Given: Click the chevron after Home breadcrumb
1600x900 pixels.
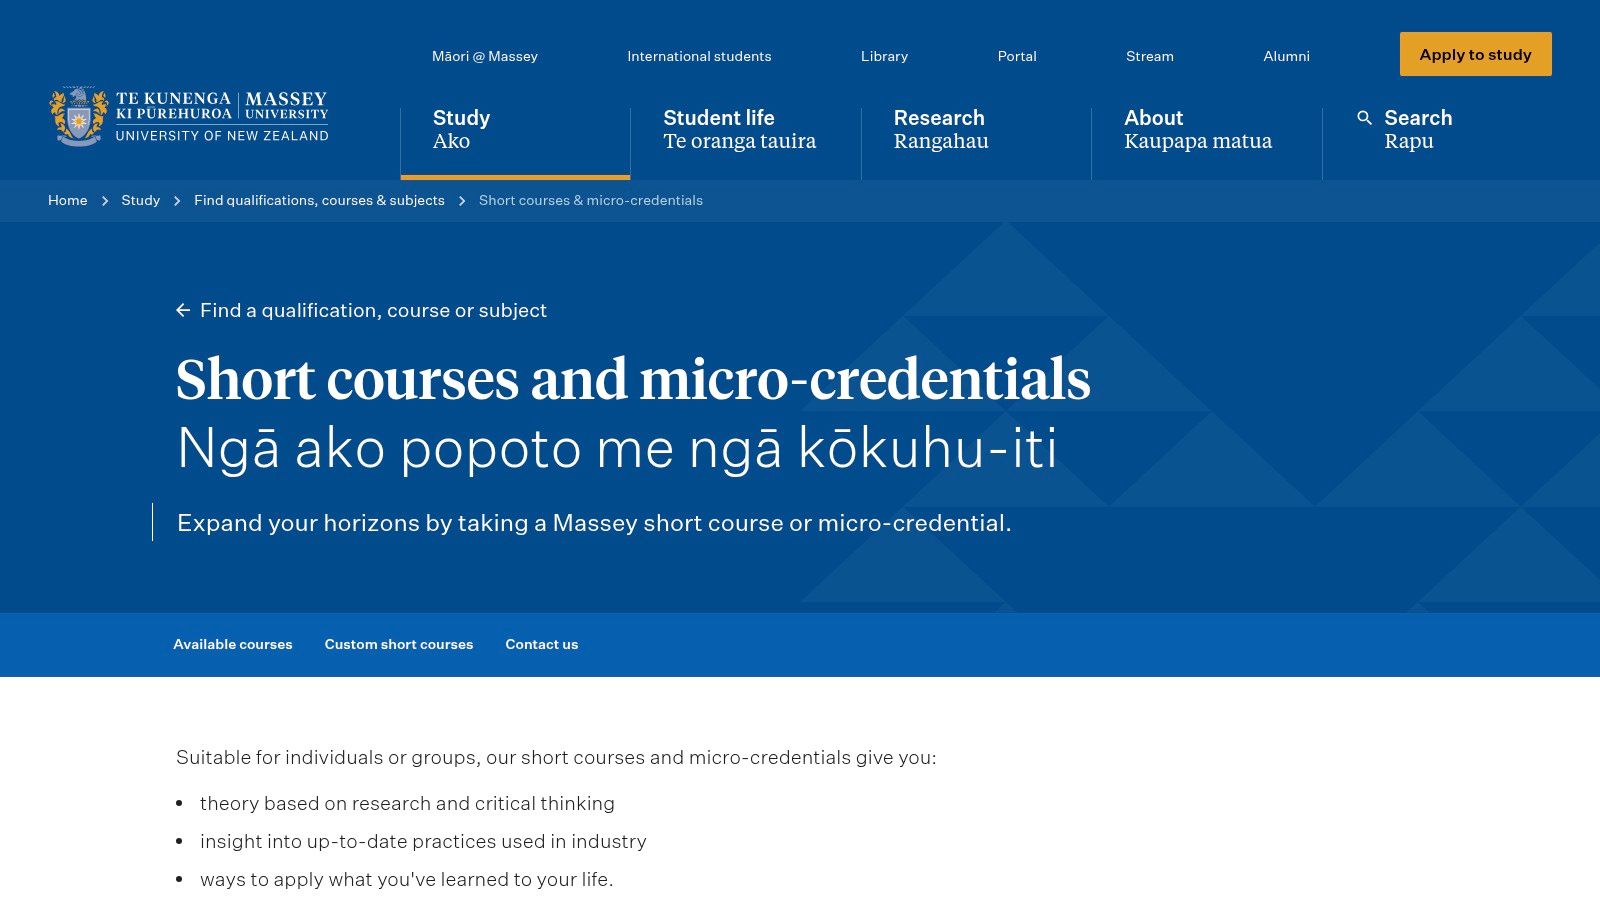Looking at the screenshot, I should [x=104, y=201].
